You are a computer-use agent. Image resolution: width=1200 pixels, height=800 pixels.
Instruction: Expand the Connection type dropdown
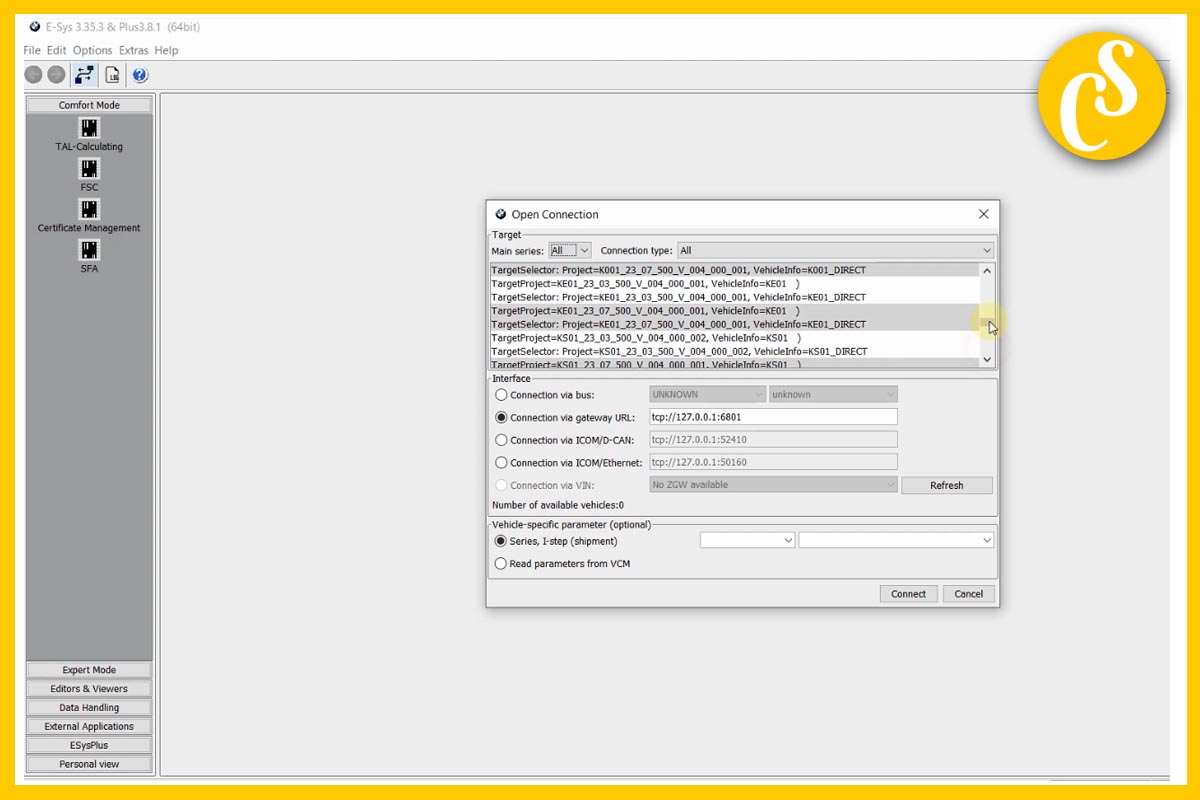tap(986, 250)
